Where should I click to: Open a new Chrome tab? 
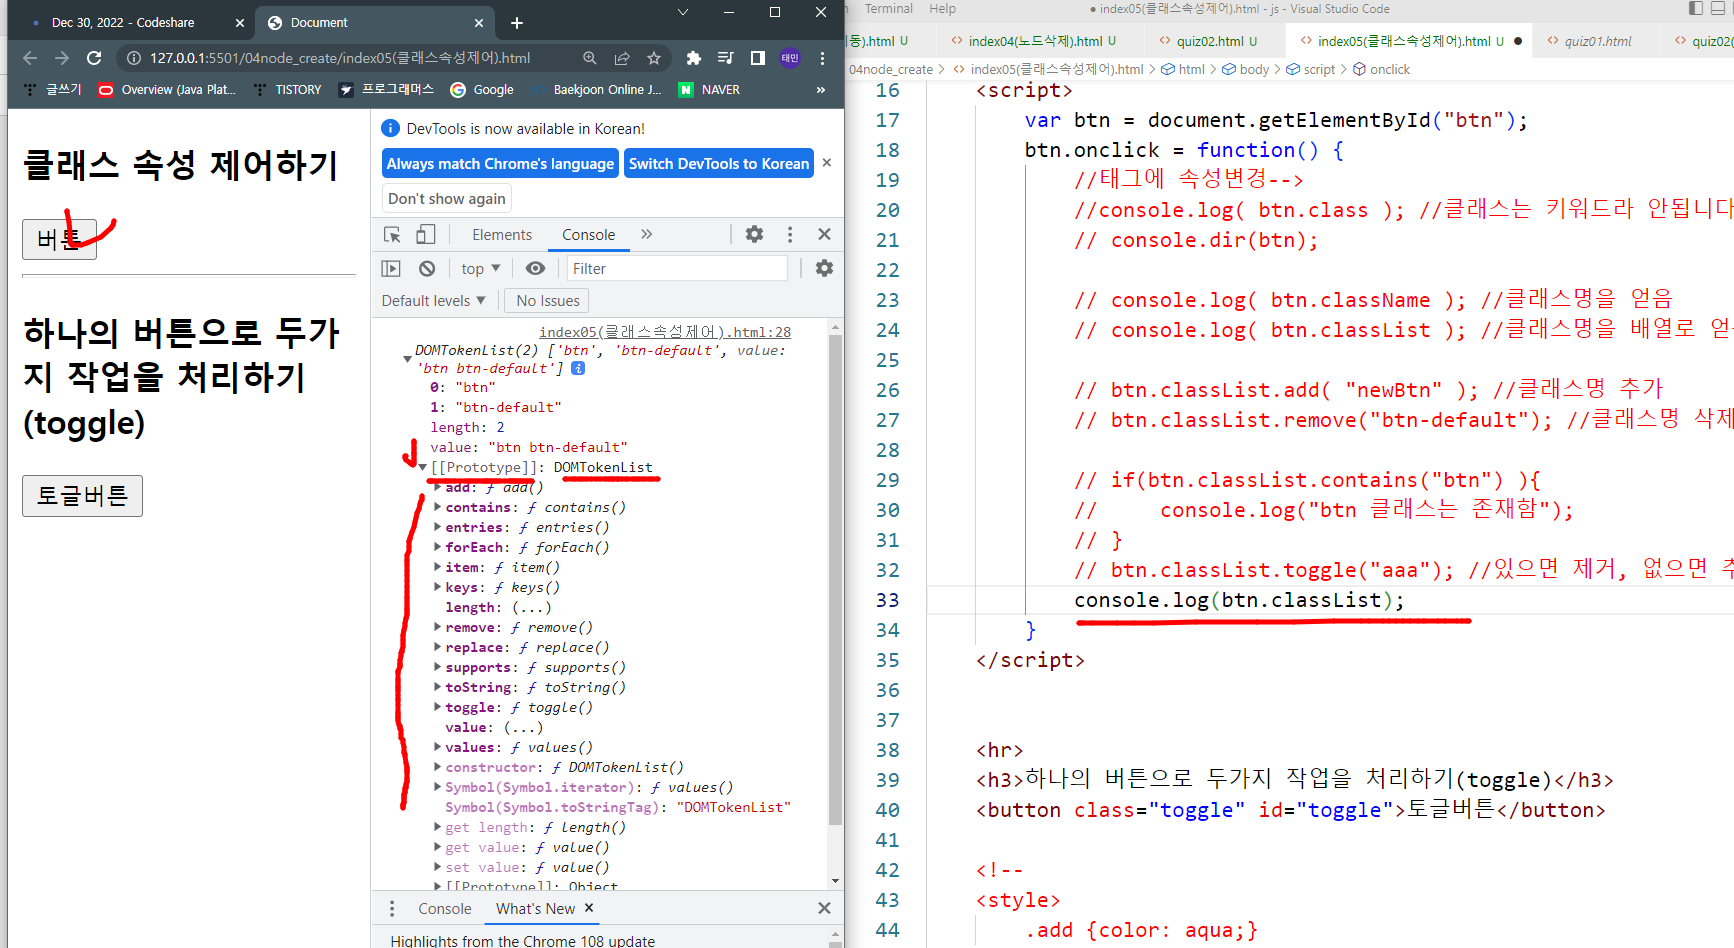pyautogui.click(x=517, y=22)
